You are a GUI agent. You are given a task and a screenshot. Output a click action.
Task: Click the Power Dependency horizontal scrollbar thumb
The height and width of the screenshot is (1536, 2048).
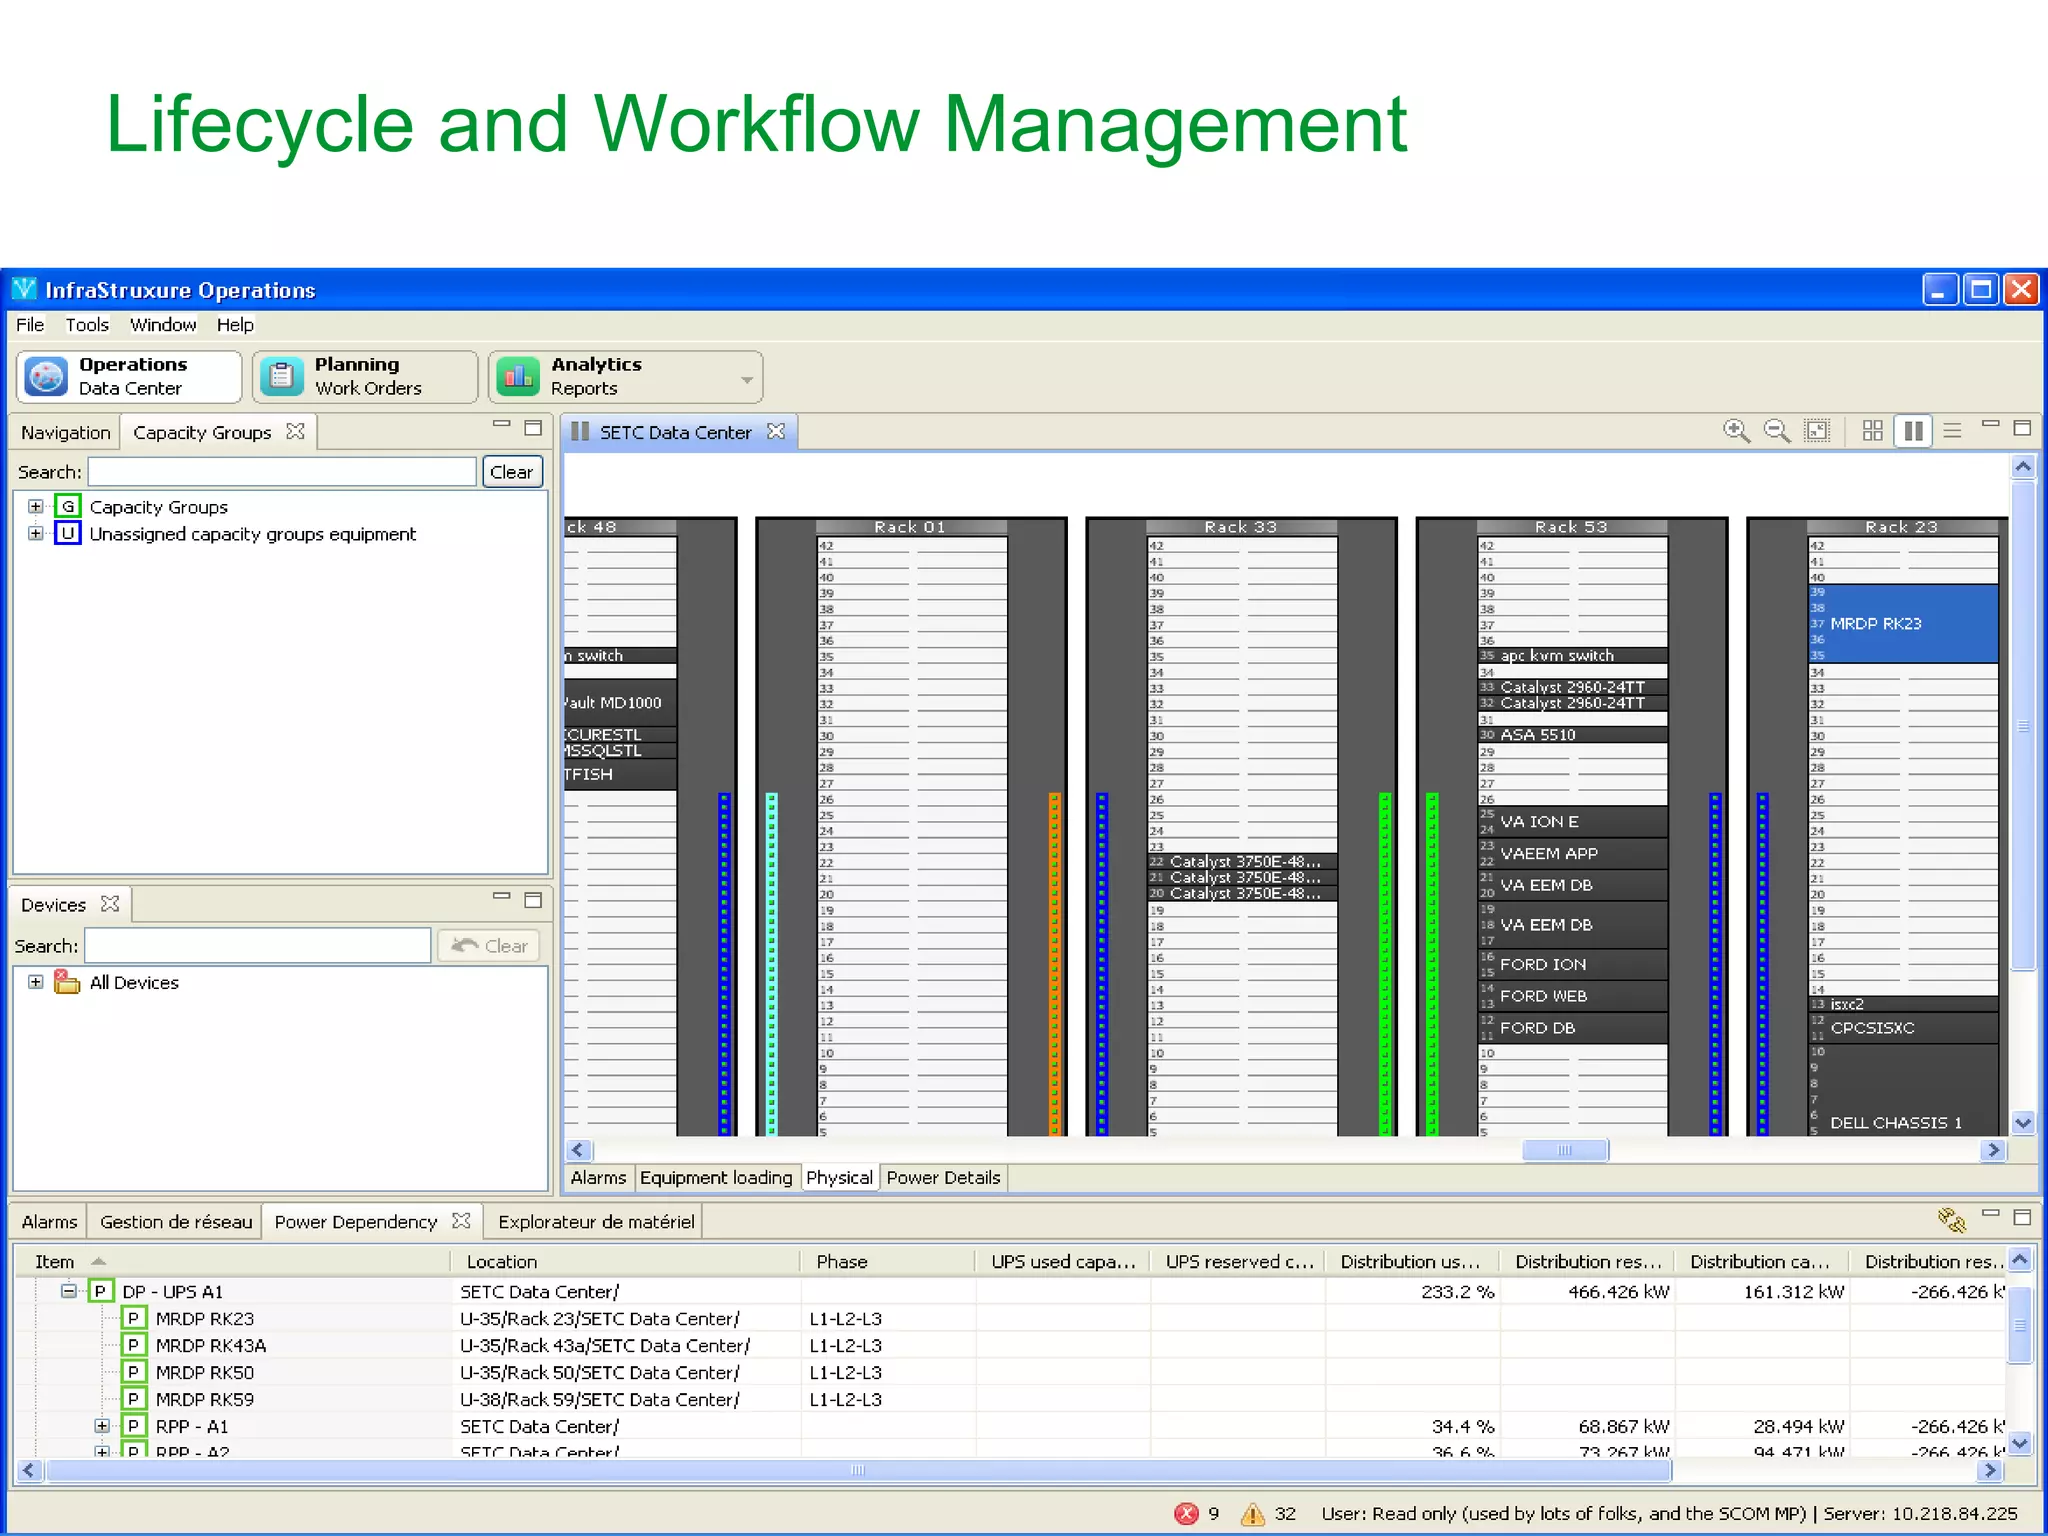tap(858, 1470)
